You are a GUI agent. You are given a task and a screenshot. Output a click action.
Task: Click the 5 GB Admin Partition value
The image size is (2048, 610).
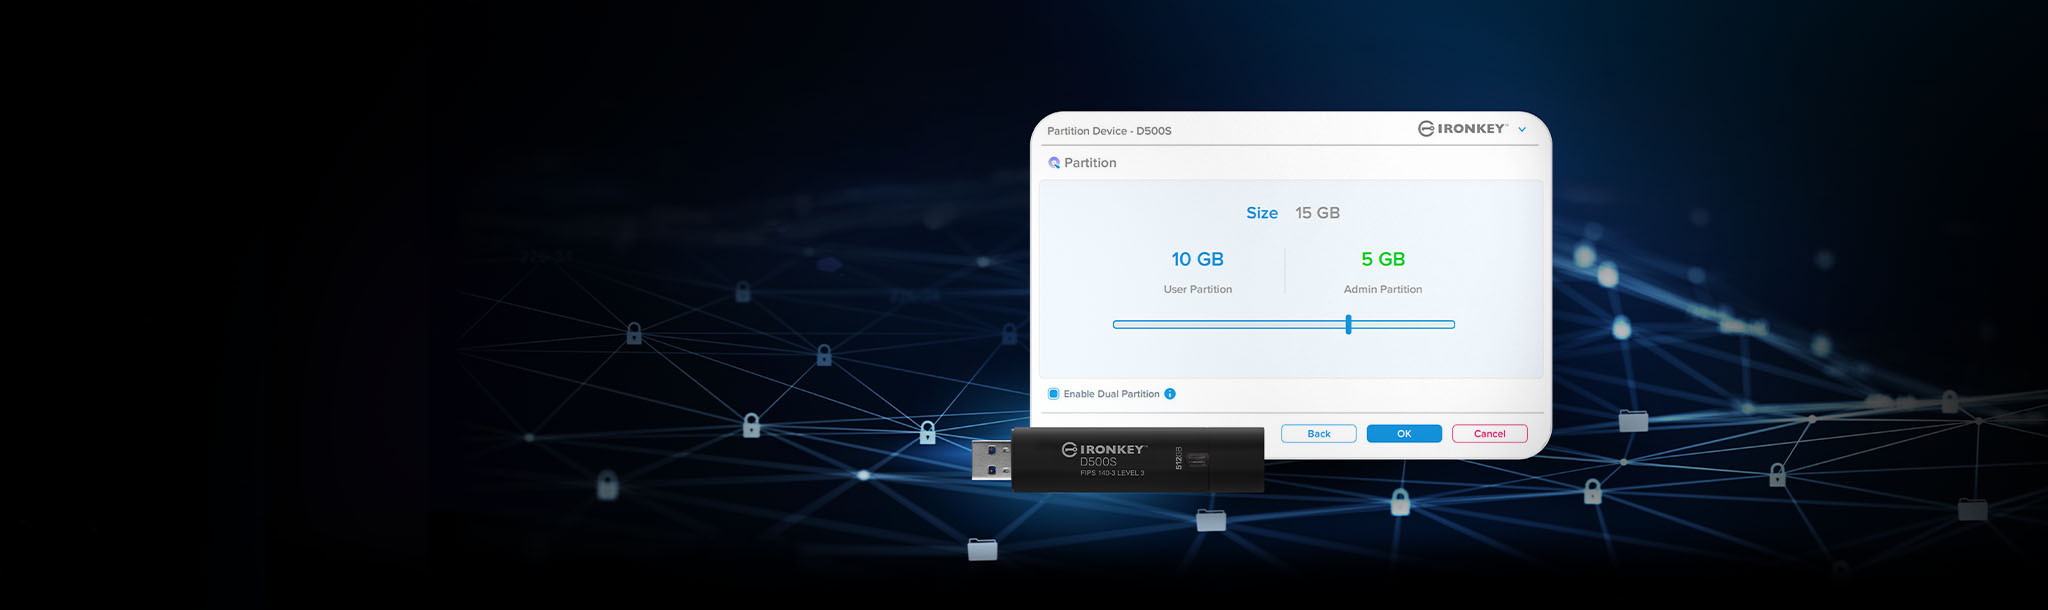[1383, 259]
